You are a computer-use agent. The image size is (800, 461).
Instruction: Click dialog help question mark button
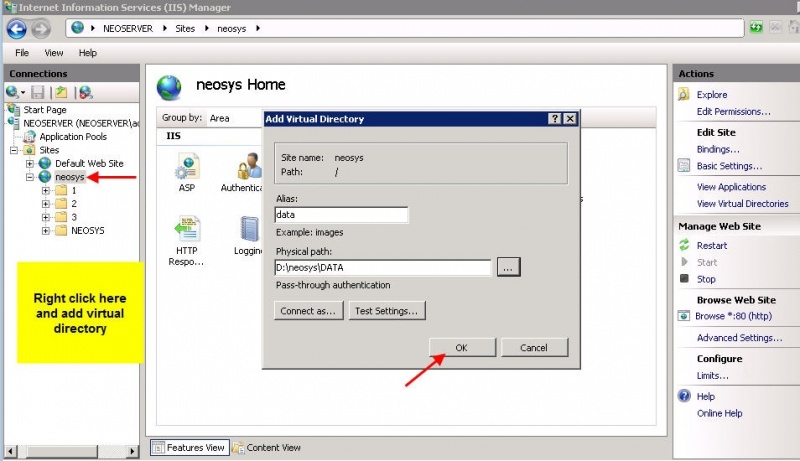point(555,119)
